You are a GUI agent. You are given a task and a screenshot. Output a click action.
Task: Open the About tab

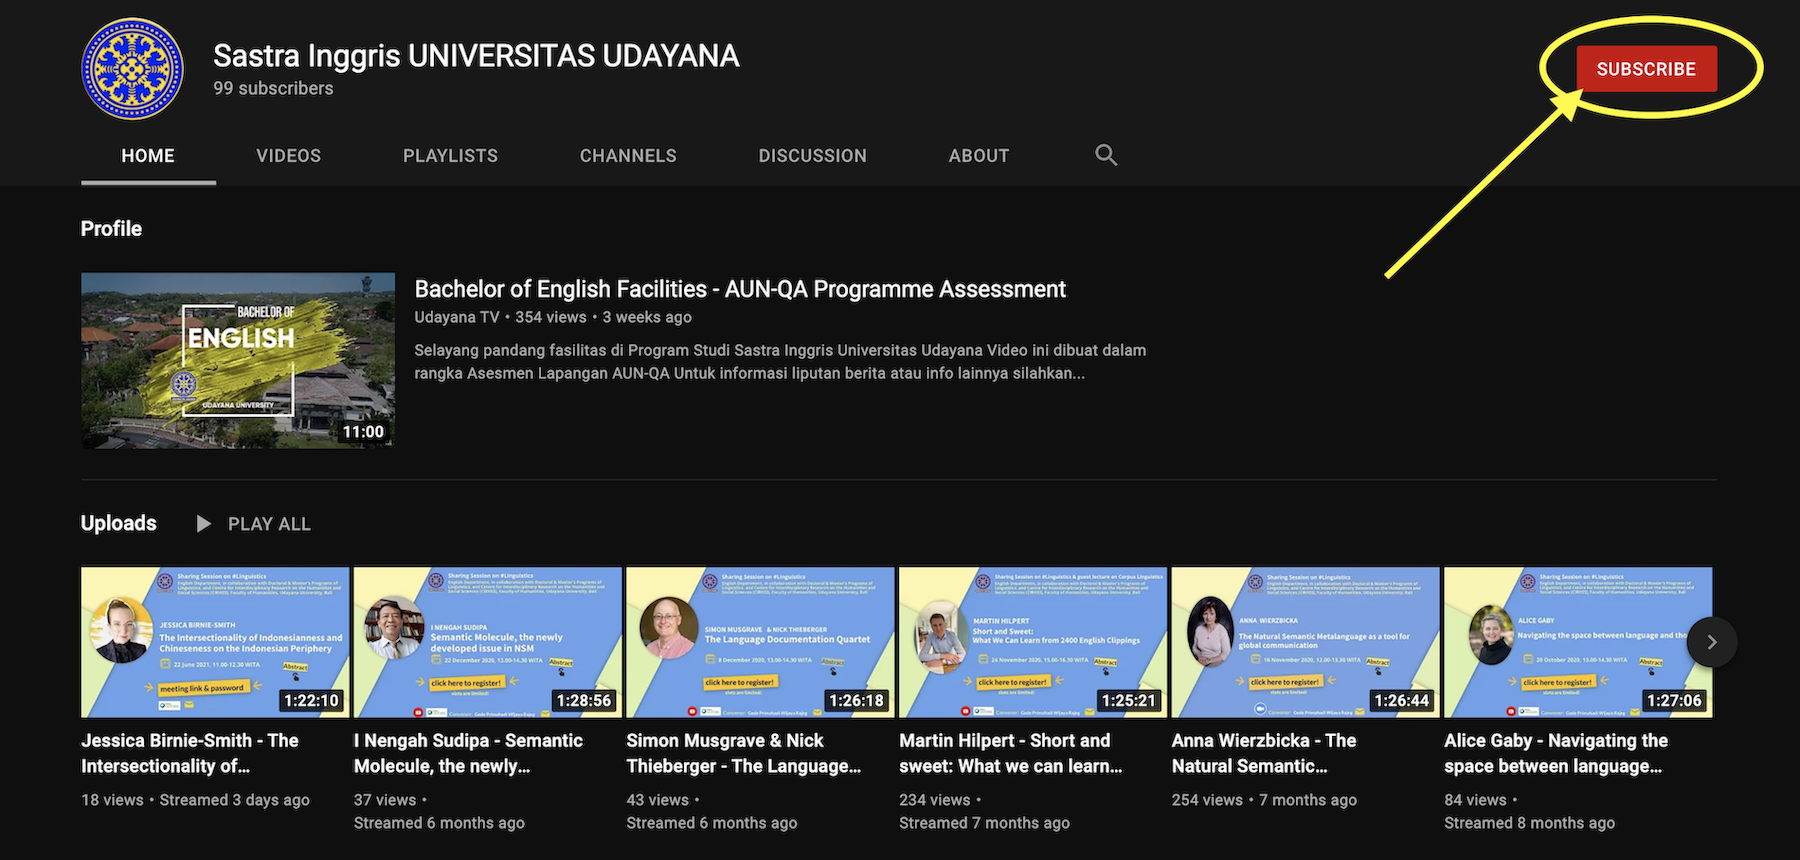(x=979, y=156)
